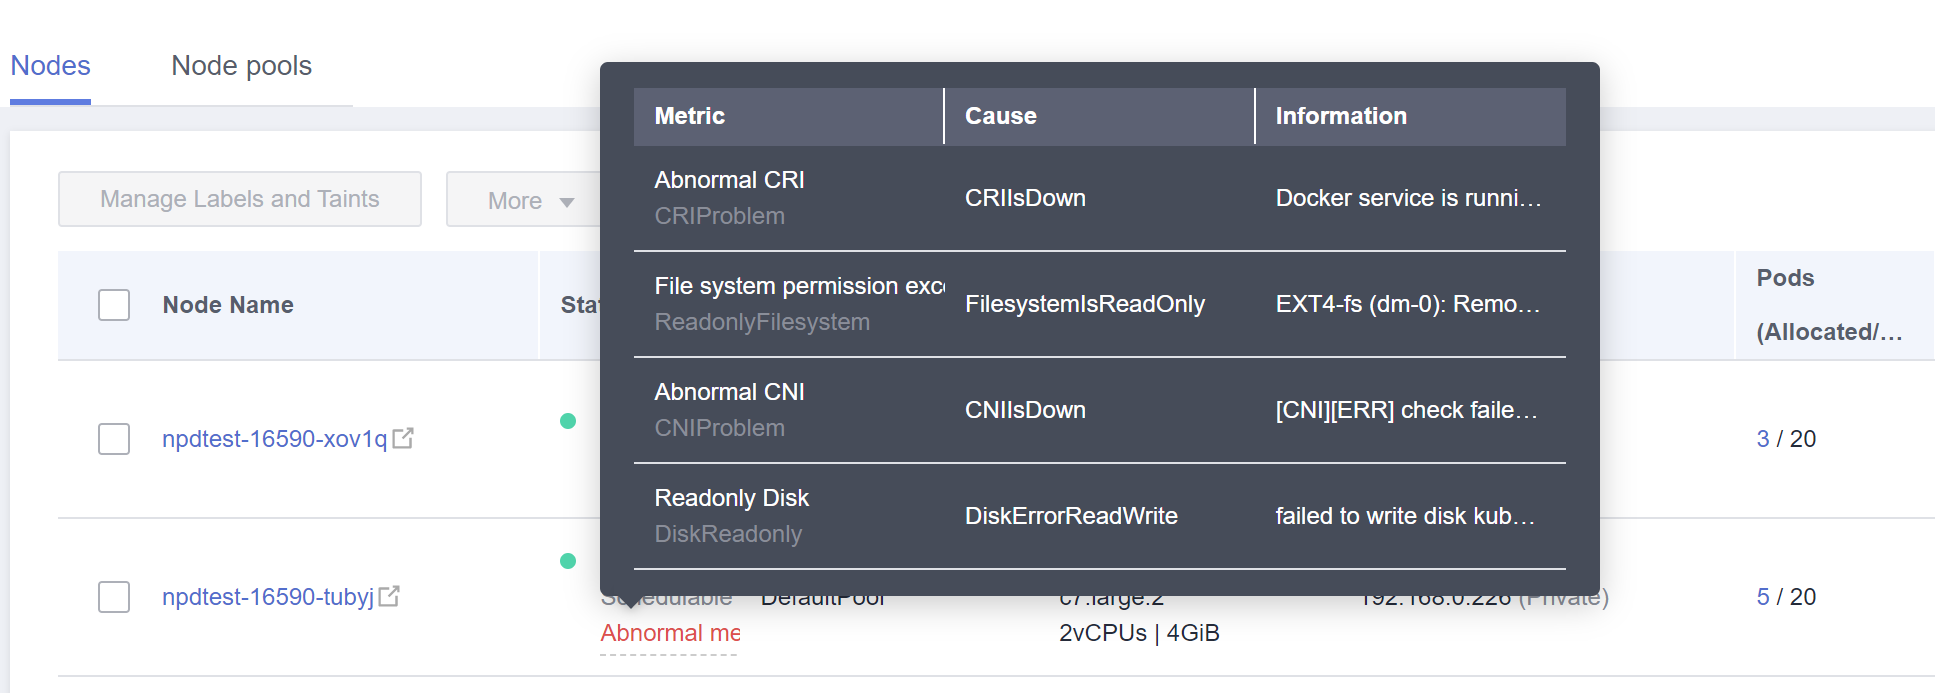This screenshot has width=1935, height=693.
Task: Open node npdtest-16590-xov1q link
Action: 275,439
